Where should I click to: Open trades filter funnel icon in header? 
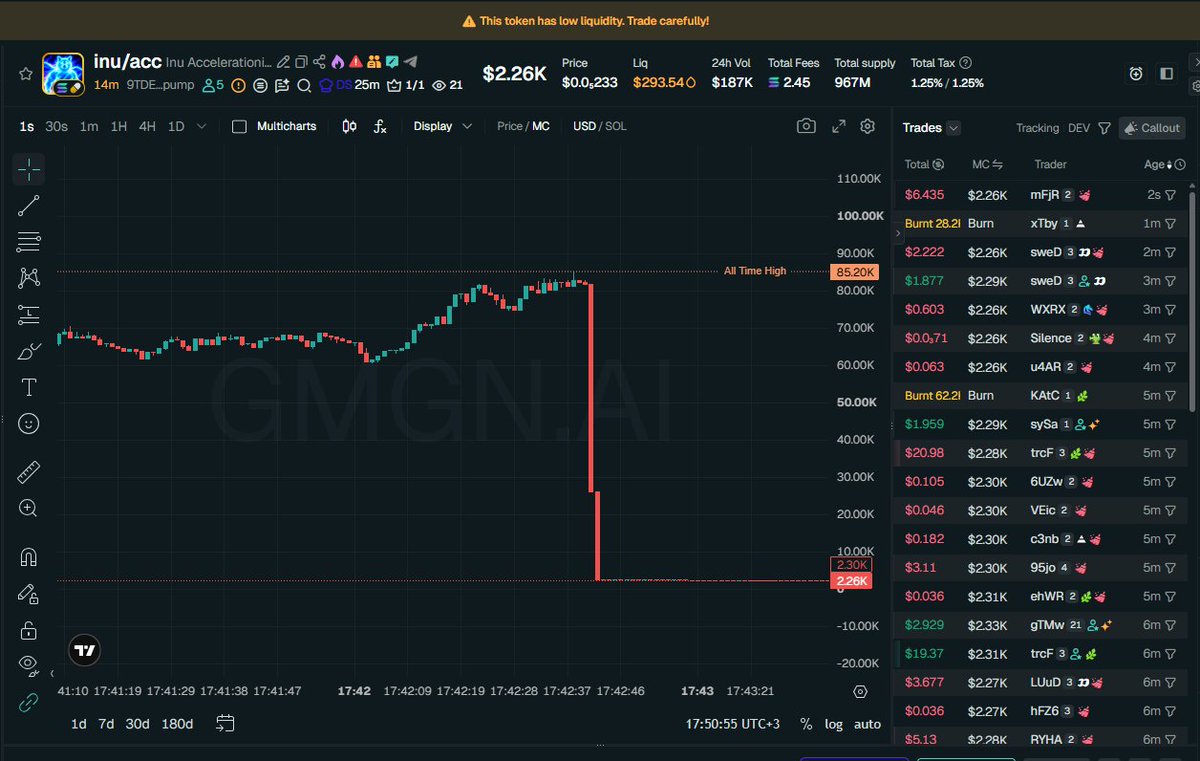1104,128
